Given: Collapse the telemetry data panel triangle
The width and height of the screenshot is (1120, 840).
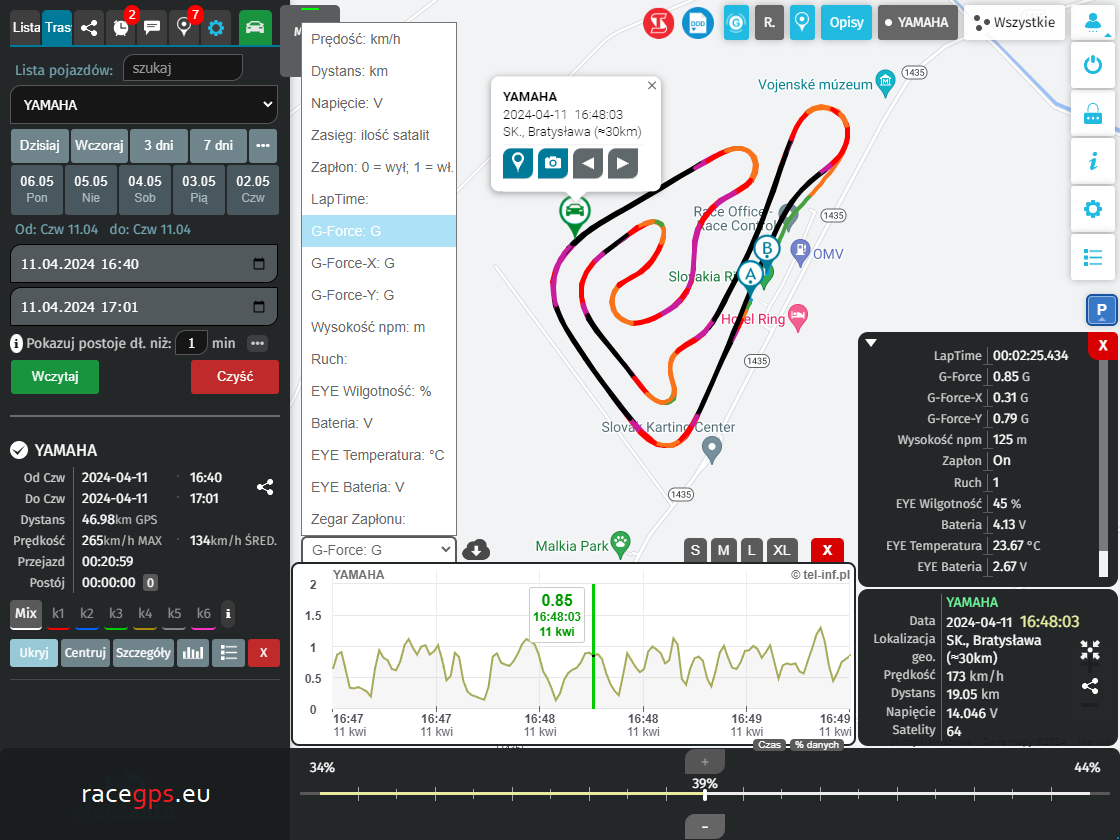Looking at the screenshot, I should (871, 343).
